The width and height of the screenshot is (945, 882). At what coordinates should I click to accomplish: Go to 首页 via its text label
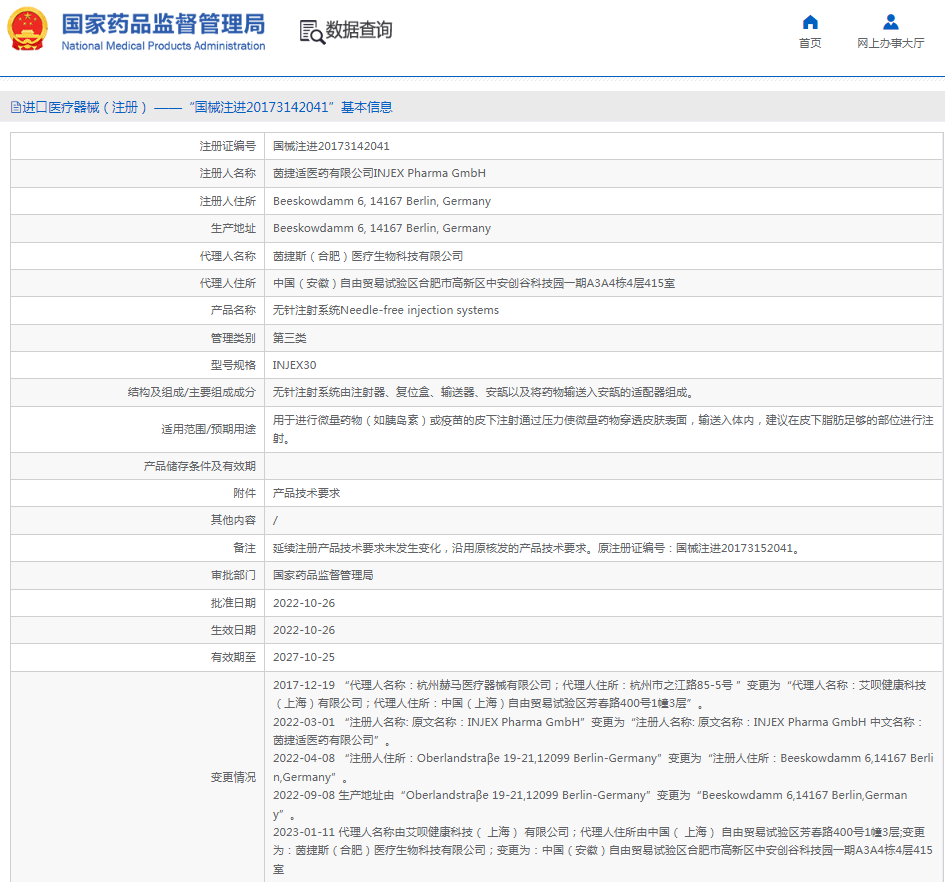pyautogui.click(x=810, y=43)
